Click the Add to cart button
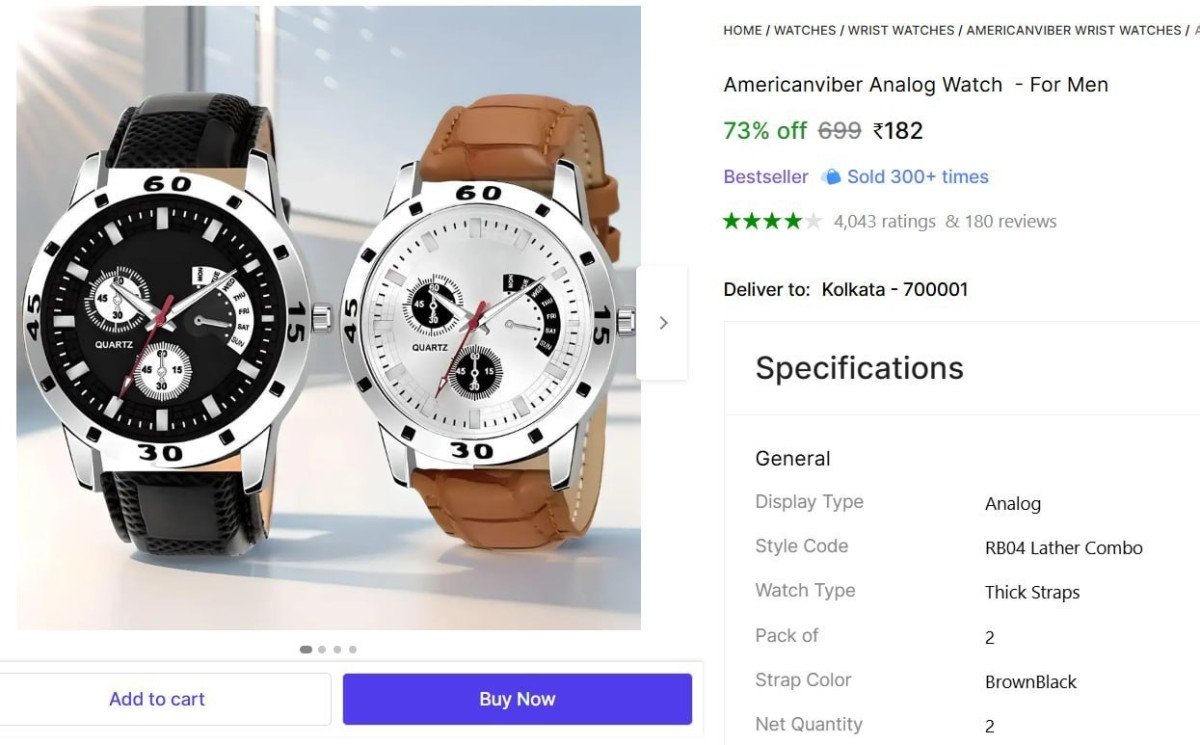 pos(157,698)
